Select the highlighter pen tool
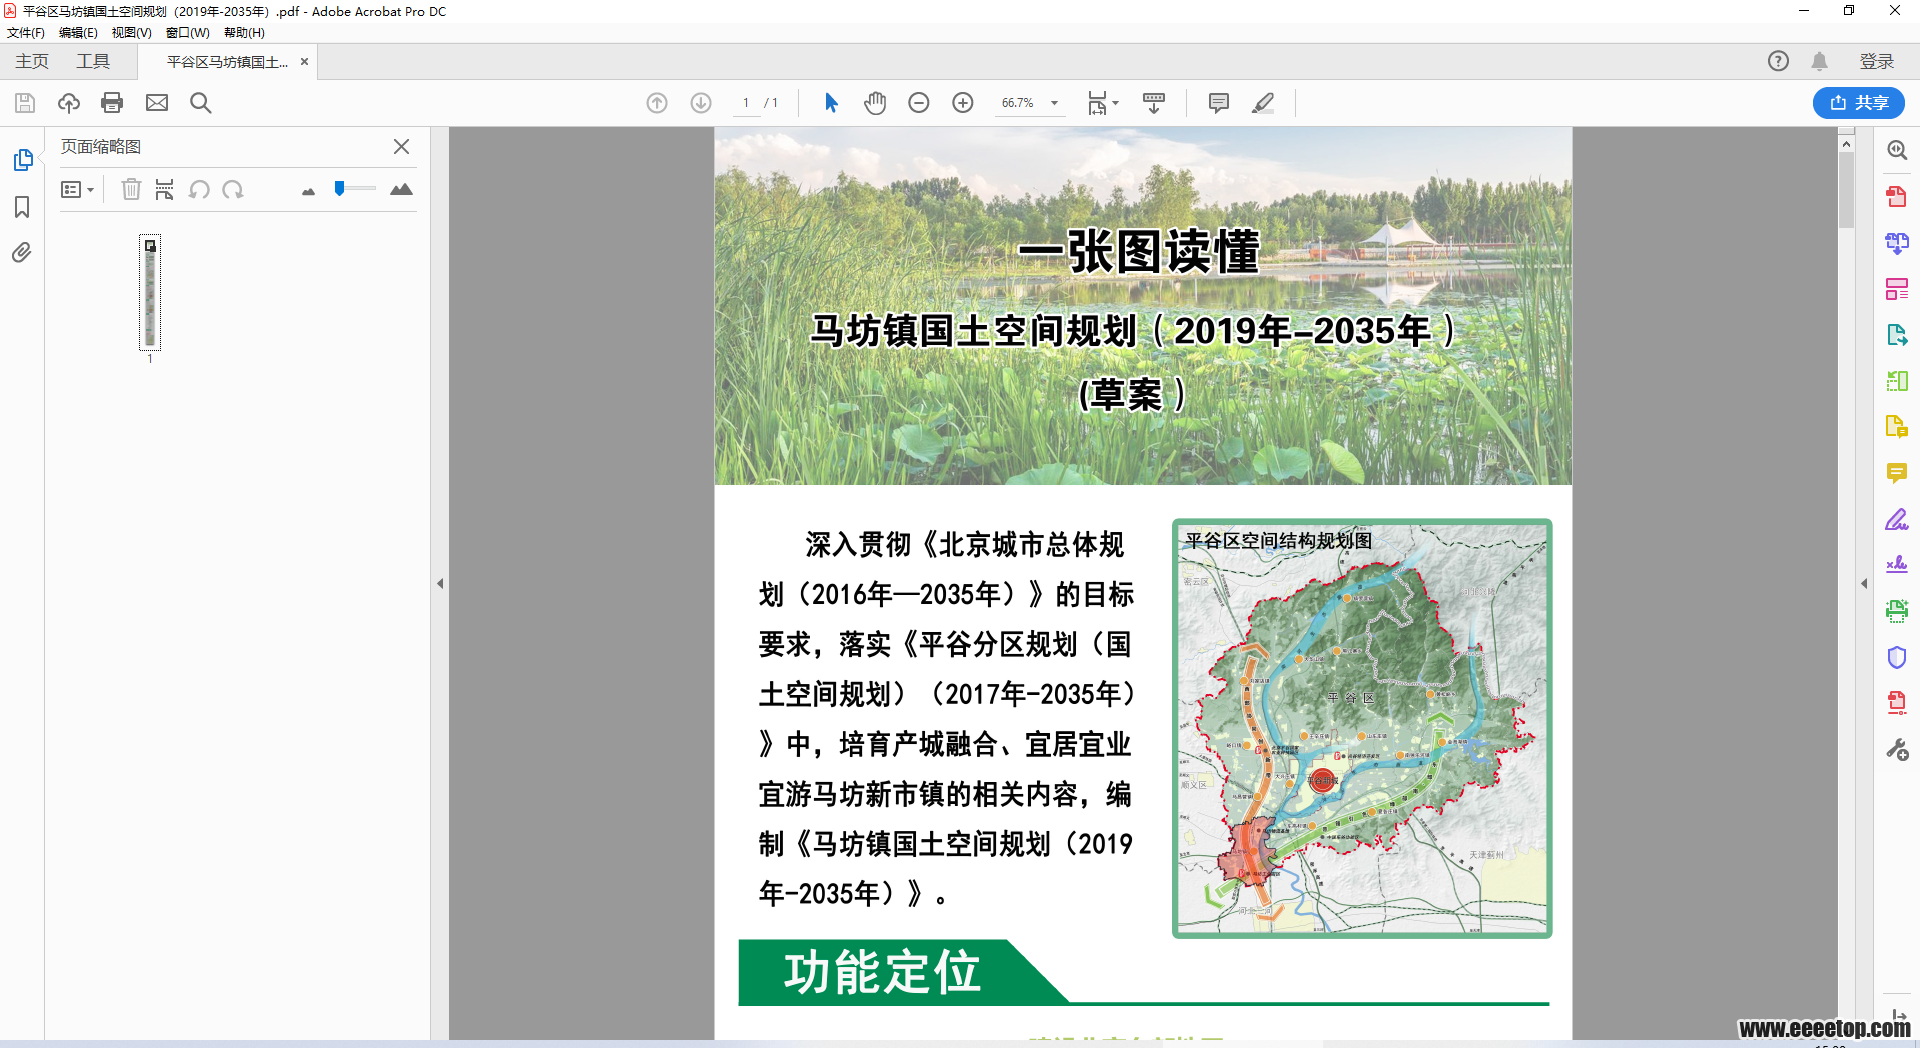Screen dimensions: 1920x1048 click(1263, 103)
